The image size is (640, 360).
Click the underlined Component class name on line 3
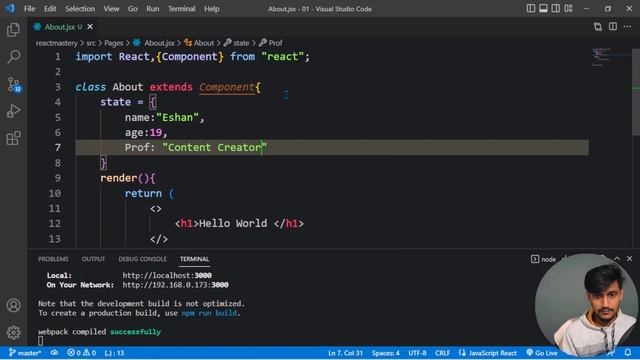[x=227, y=87]
